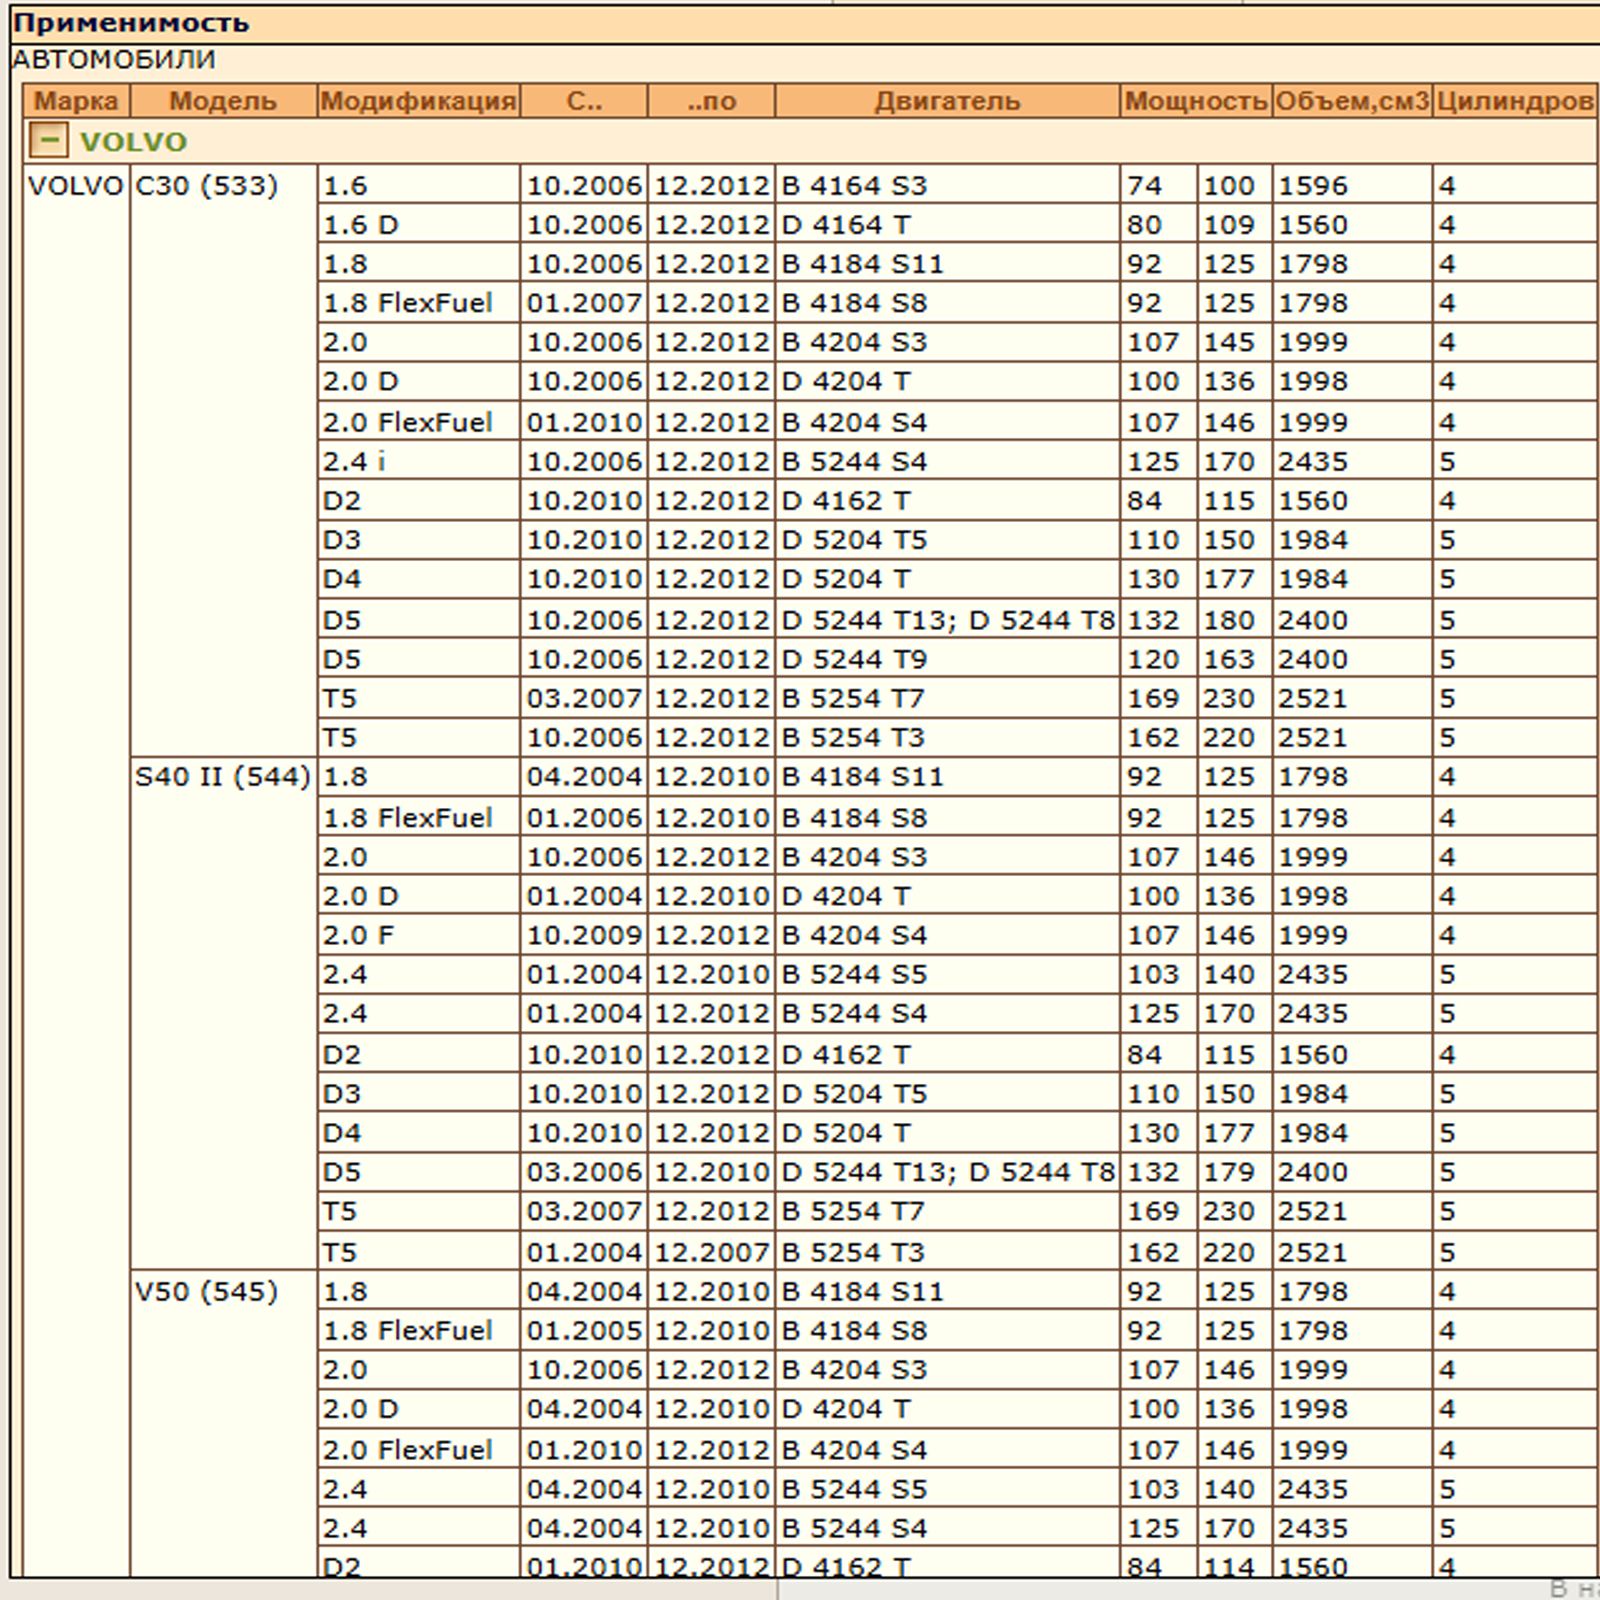Click the ..по end date column header
Screen dimensions: 1600x1600
pyautogui.click(x=711, y=101)
